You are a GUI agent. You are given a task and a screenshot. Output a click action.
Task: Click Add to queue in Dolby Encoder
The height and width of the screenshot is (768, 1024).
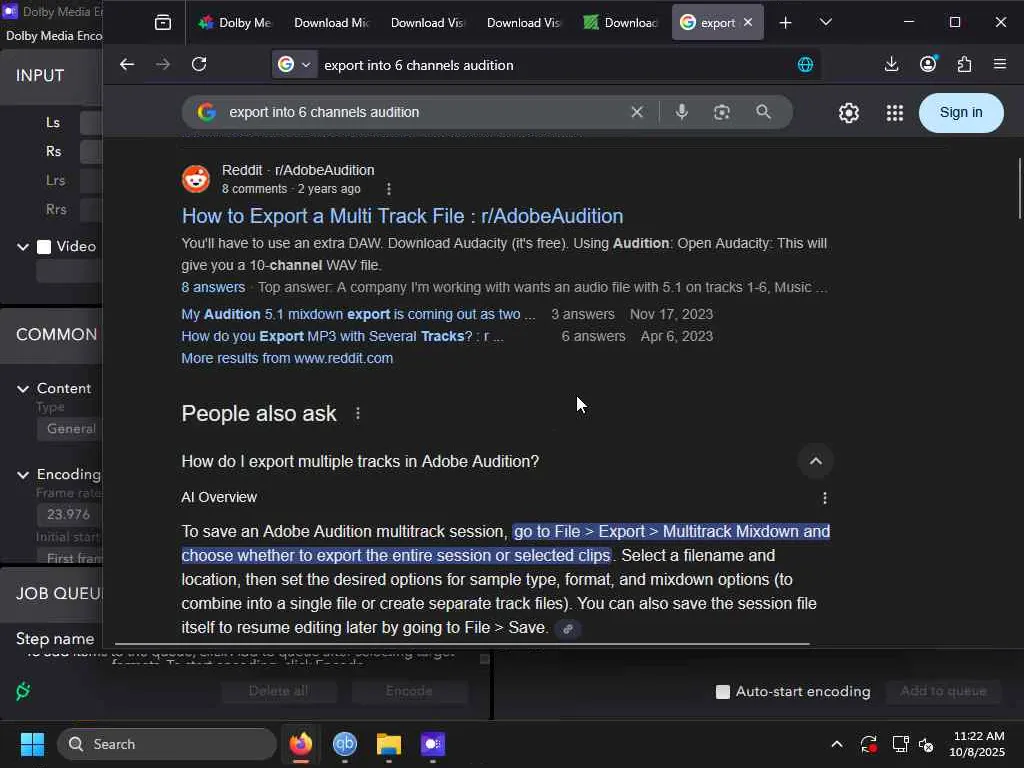pyautogui.click(x=943, y=691)
